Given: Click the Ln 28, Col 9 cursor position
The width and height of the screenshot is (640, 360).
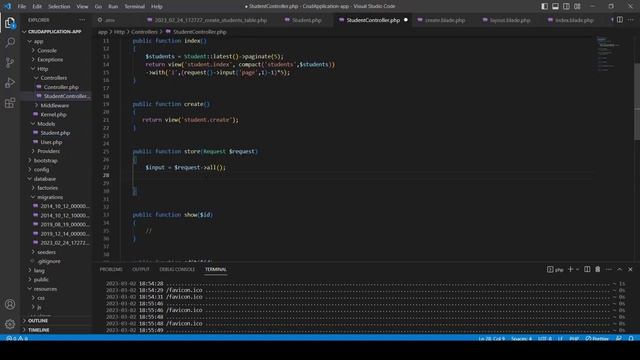Looking at the screenshot, I should pyautogui.click(x=491, y=338).
